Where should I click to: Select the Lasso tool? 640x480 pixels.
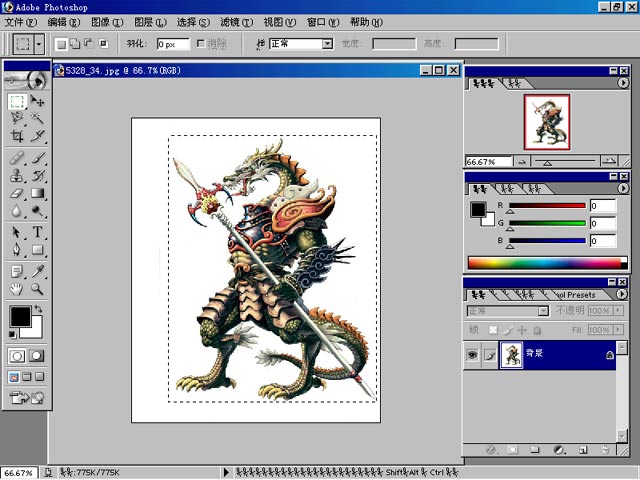[17, 118]
